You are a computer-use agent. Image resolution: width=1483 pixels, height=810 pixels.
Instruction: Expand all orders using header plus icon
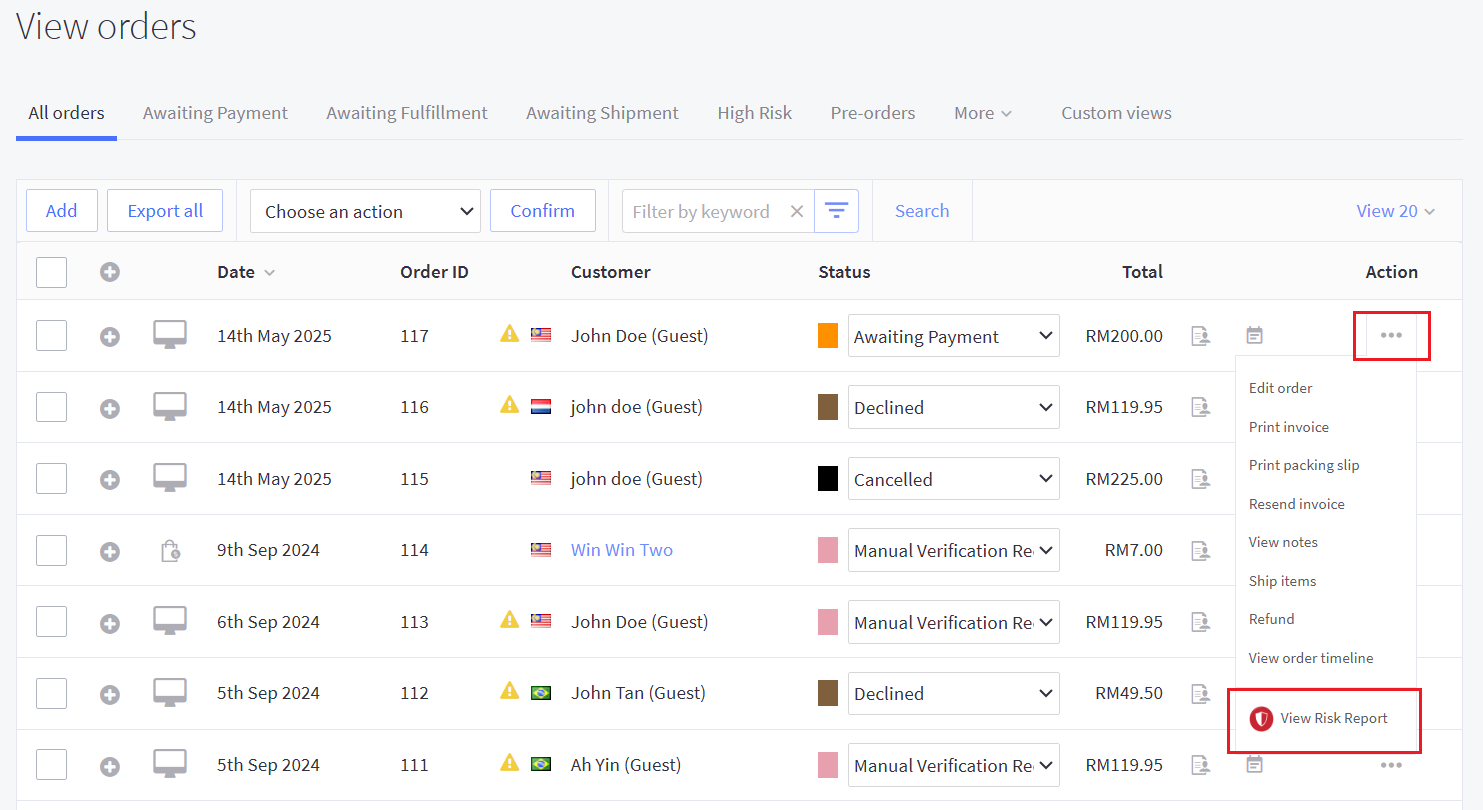point(110,272)
